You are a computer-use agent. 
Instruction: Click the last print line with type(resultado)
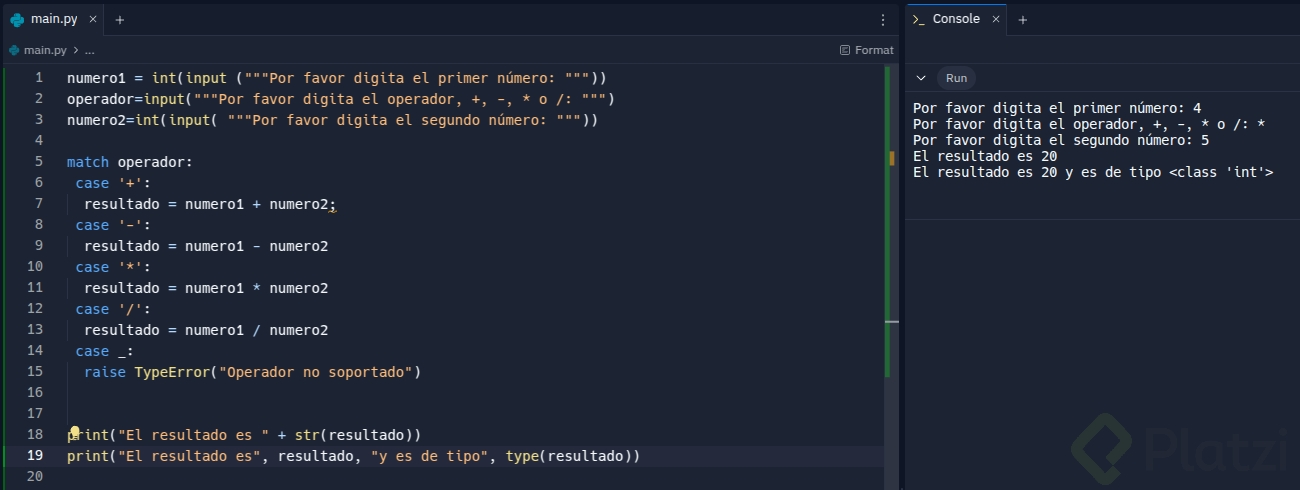tap(353, 456)
